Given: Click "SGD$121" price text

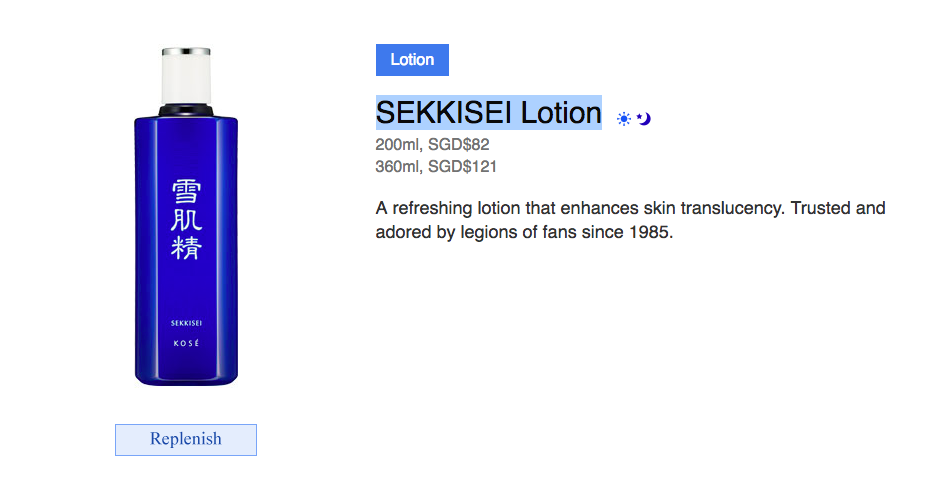Looking at the screenshot, I should point(463,167).
